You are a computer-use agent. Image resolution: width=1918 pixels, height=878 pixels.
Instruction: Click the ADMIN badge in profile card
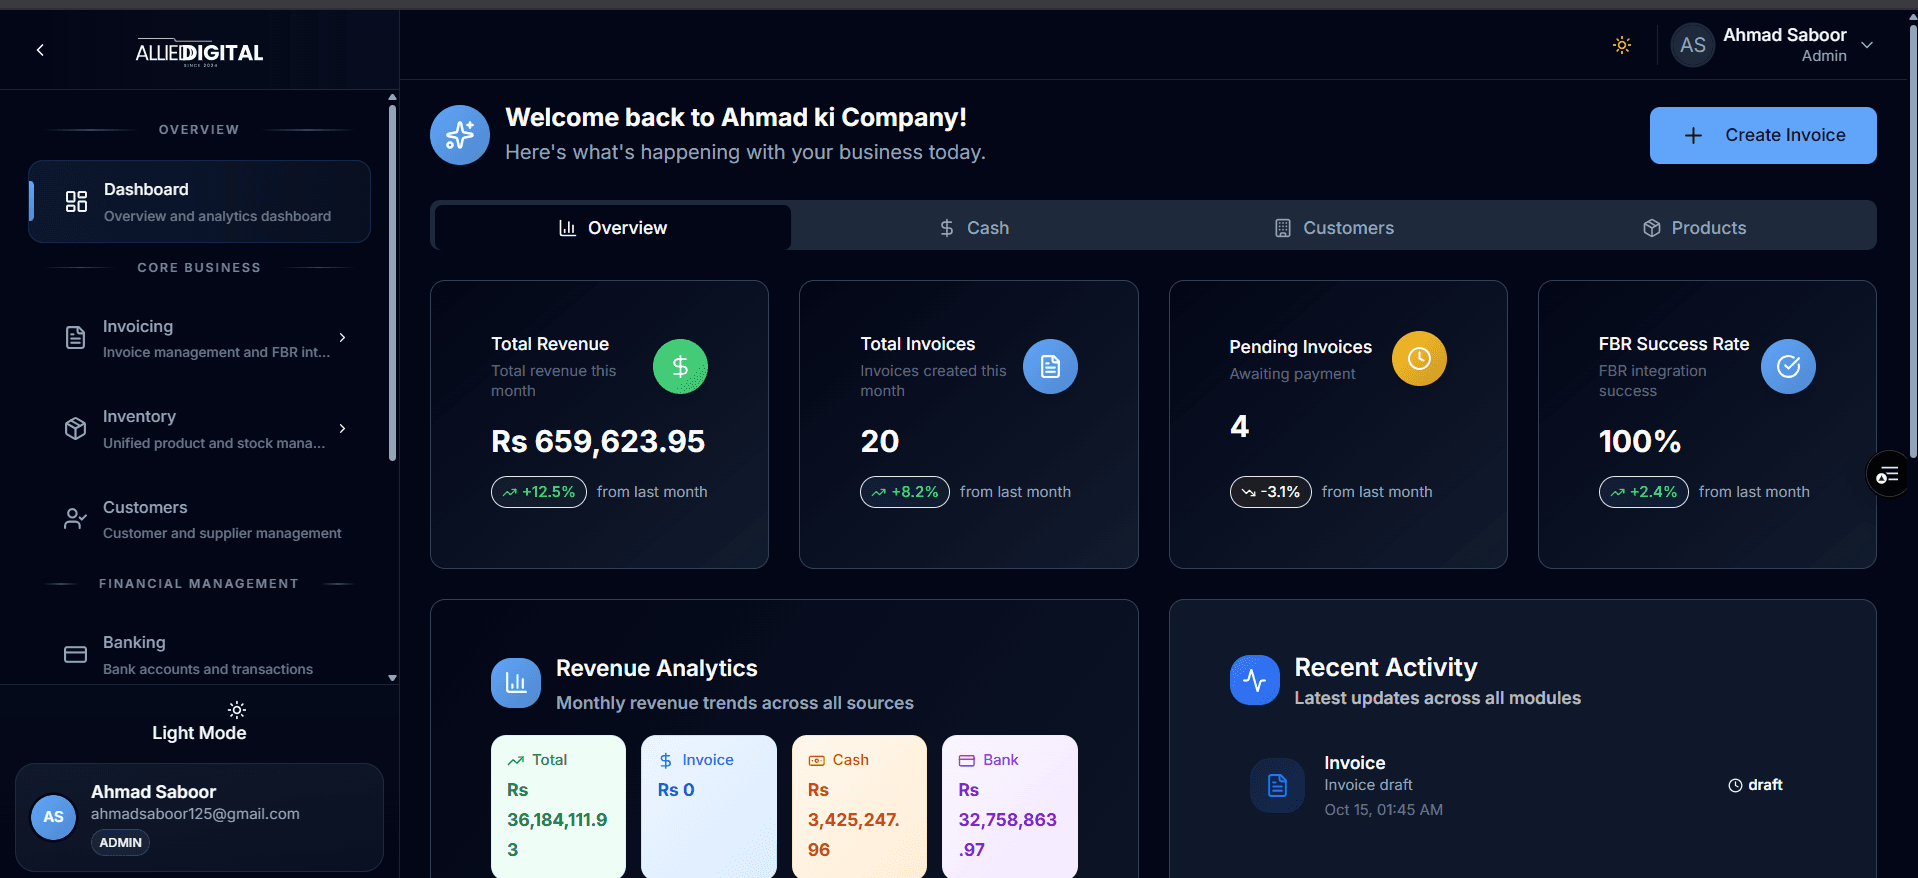(121, 843)
